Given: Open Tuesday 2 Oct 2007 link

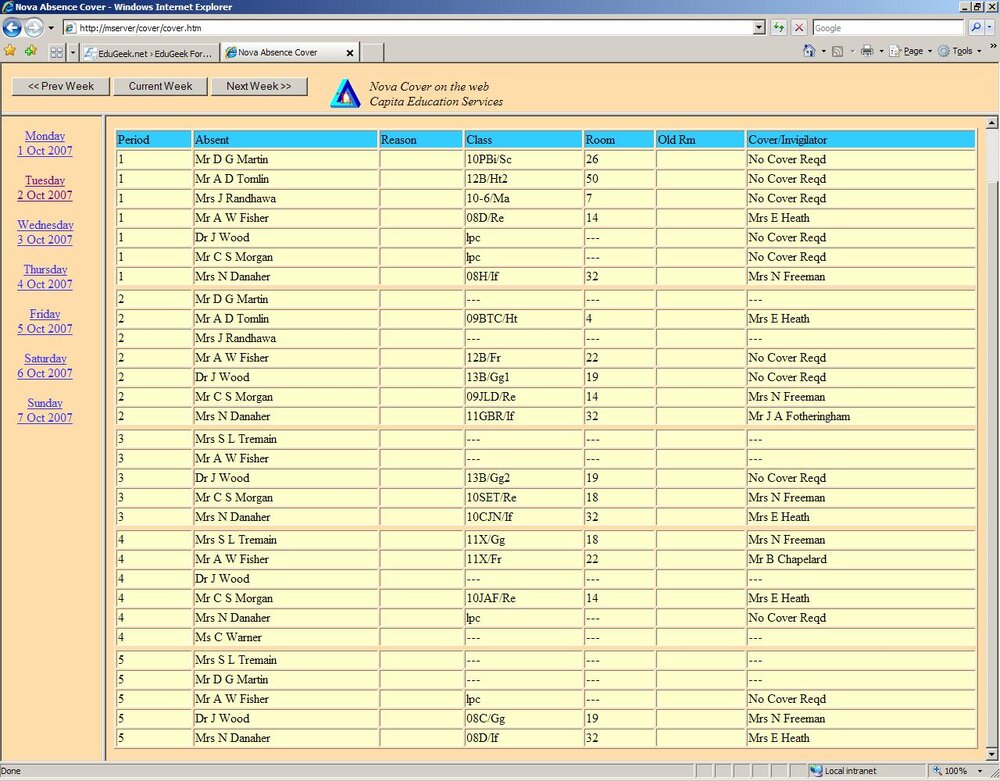Looking at the screenshot, I should click(x=45, y=188).
